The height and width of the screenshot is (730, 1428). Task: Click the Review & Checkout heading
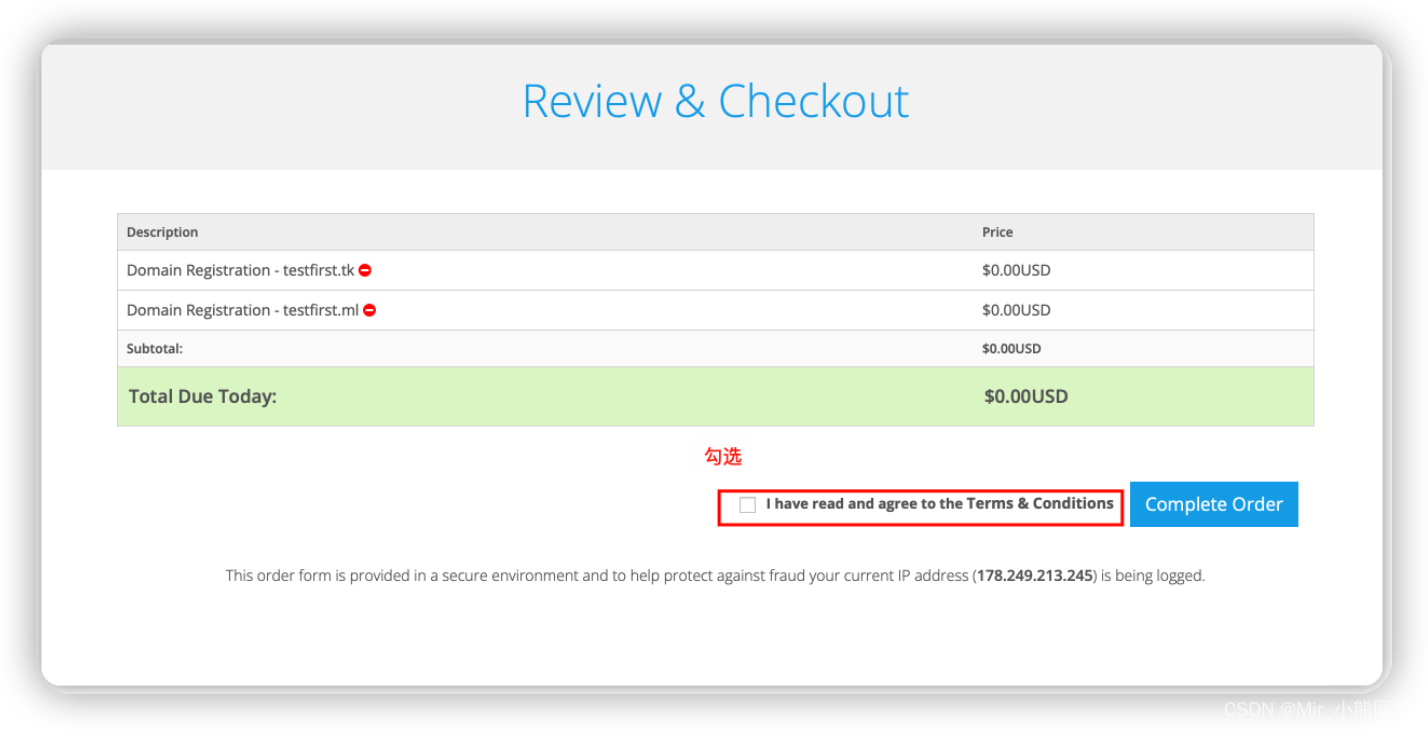click(x=716, y=101)
